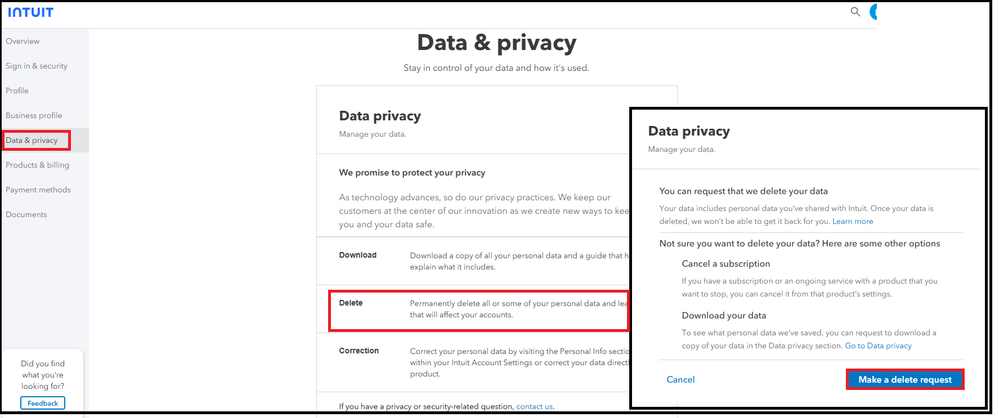Navigate to Products & billing
The height and width of the screenshot is (418, 999).
coord(38,165)
